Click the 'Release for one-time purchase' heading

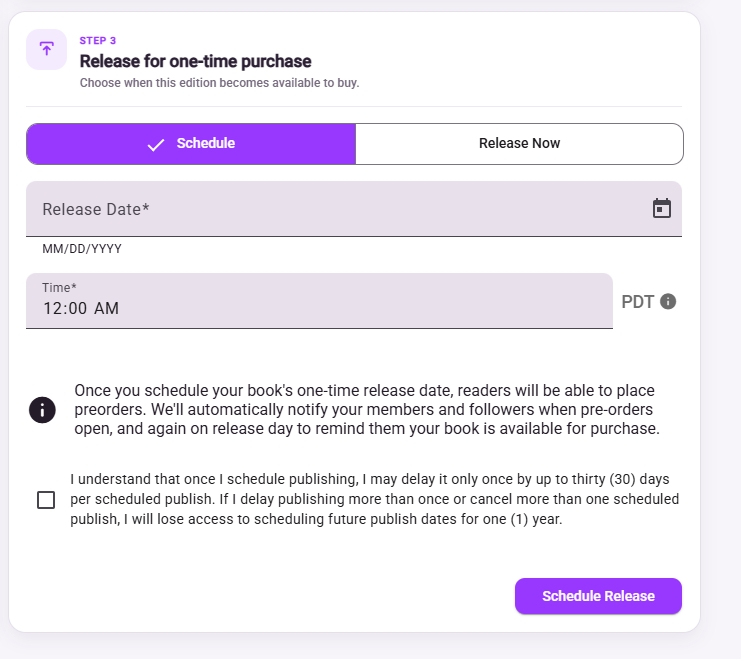(x=195, y=61)
